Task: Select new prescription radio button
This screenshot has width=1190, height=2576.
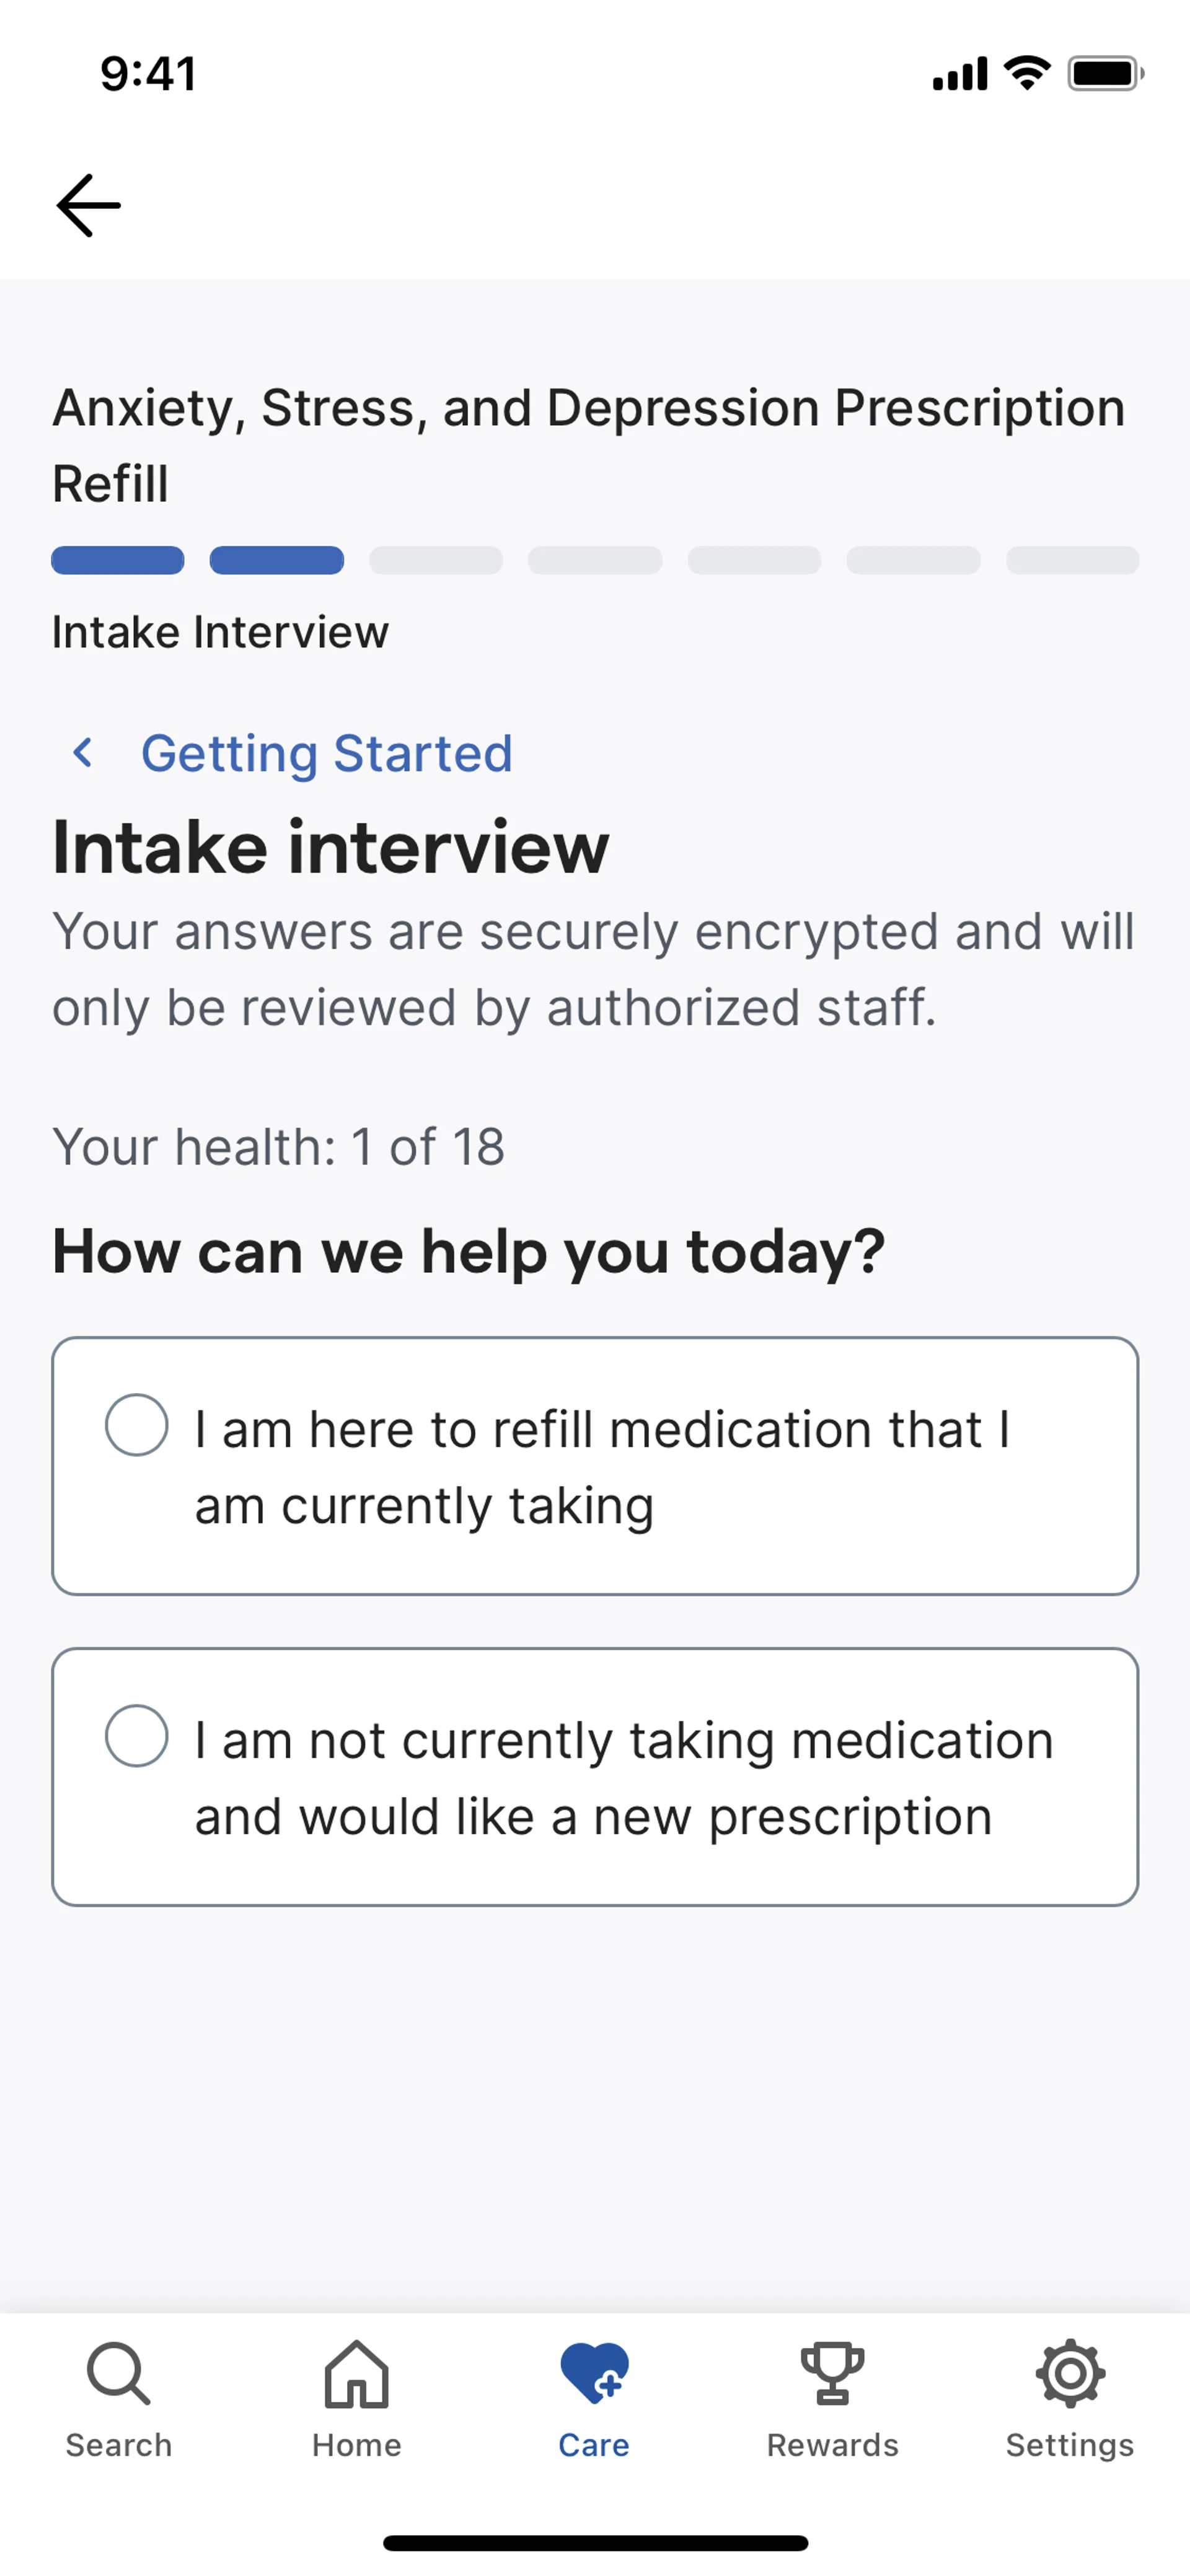Action: click(x=137, y=1736)
